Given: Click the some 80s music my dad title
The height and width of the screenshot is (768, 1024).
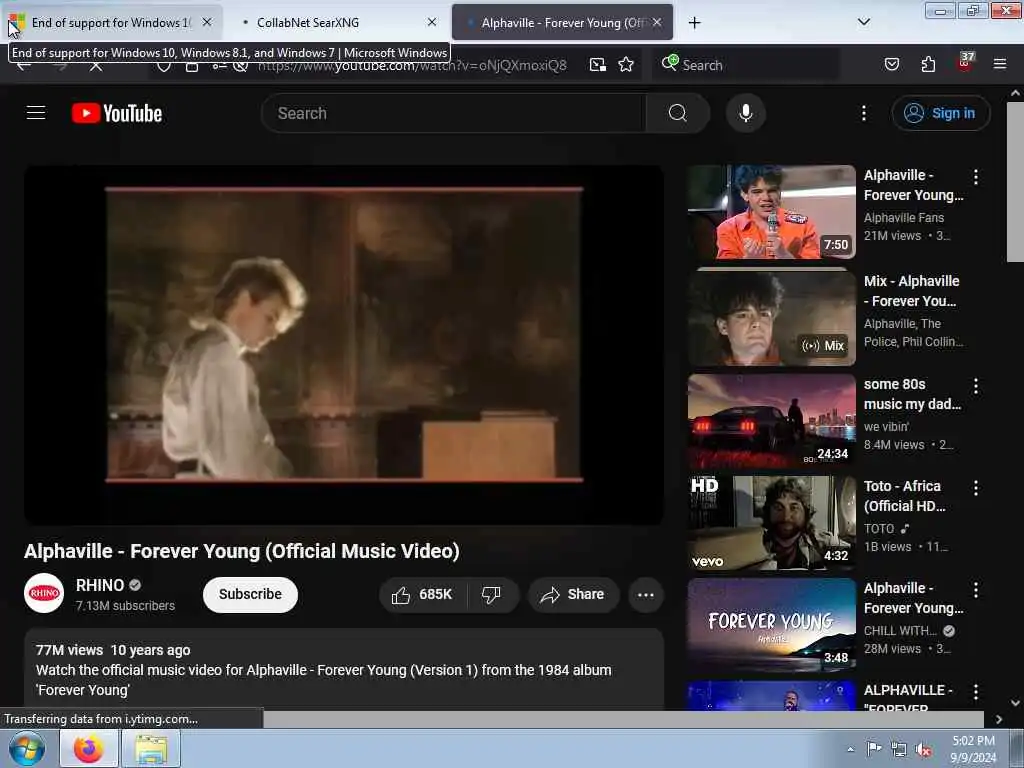Looking at the screenshot, I should point(912,394).
